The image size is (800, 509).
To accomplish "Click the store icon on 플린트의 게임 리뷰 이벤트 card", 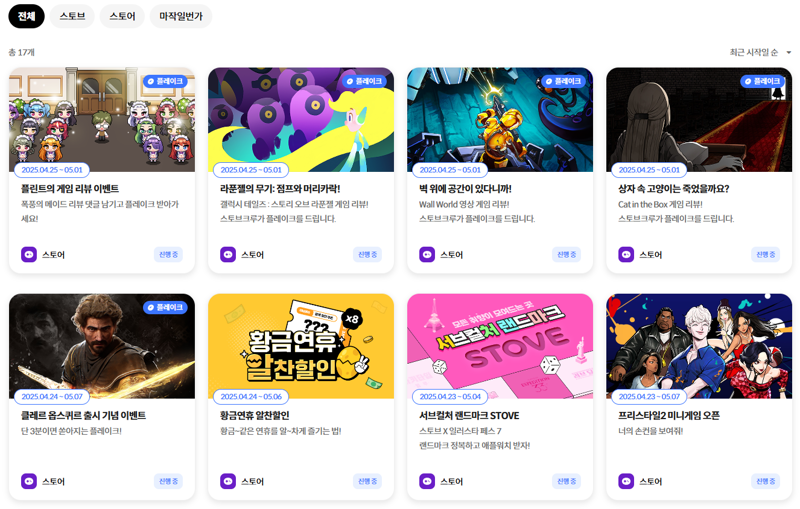I will [29, 254].
